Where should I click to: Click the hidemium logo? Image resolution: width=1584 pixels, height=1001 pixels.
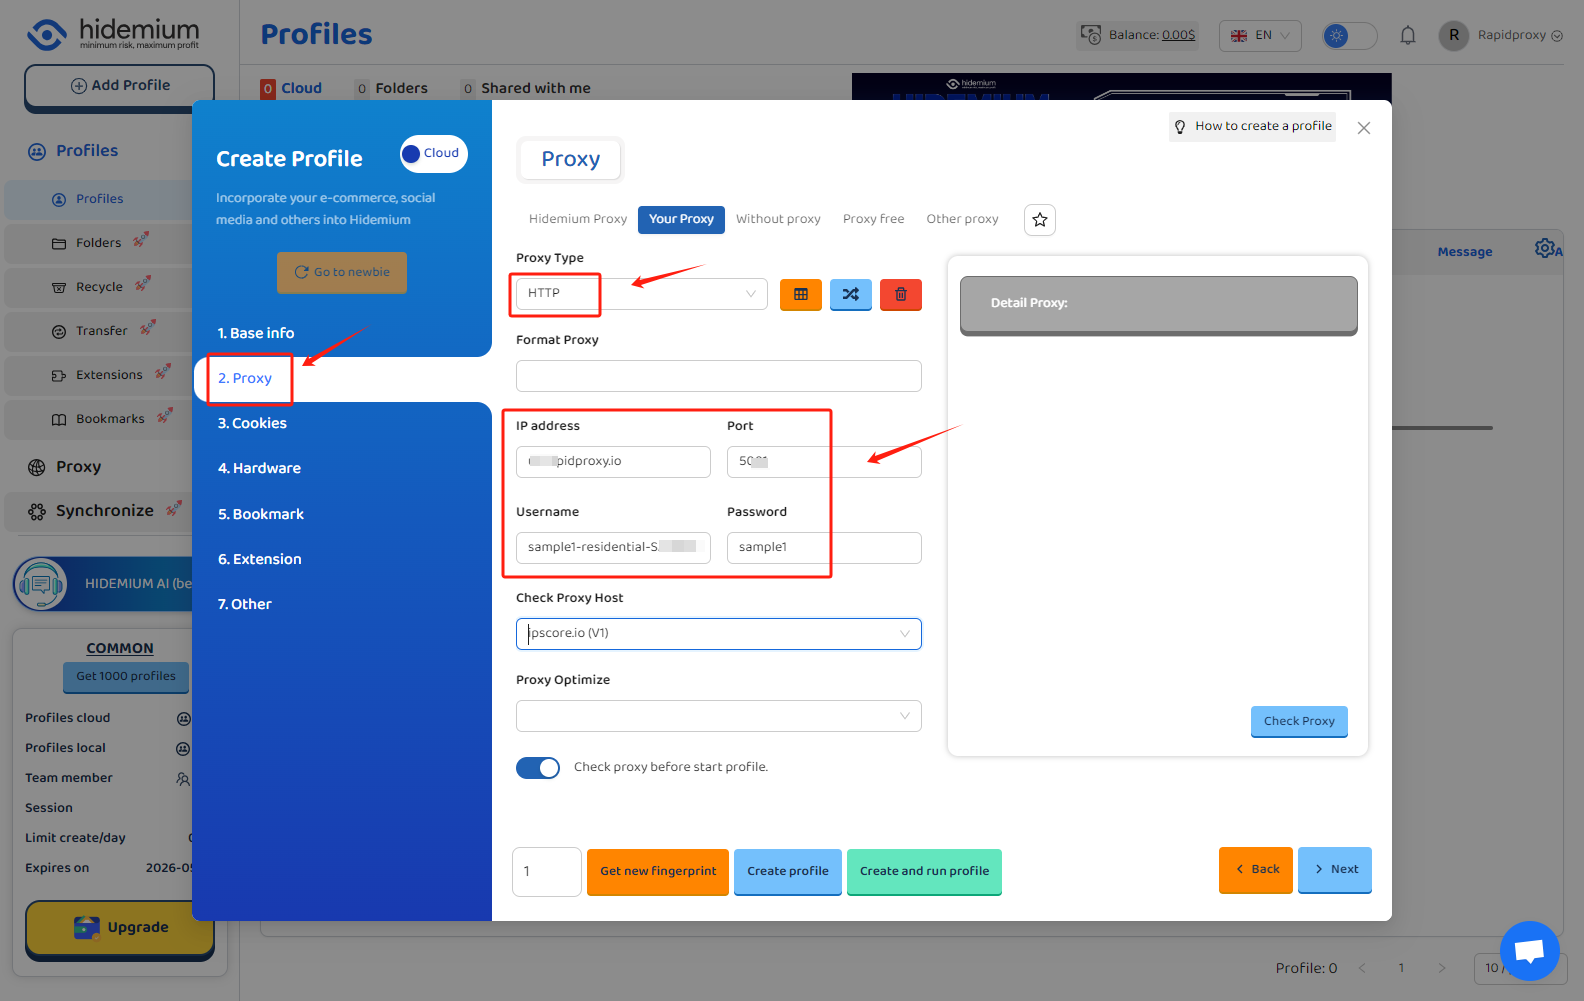pyautogui.click(x=113, y=34)
